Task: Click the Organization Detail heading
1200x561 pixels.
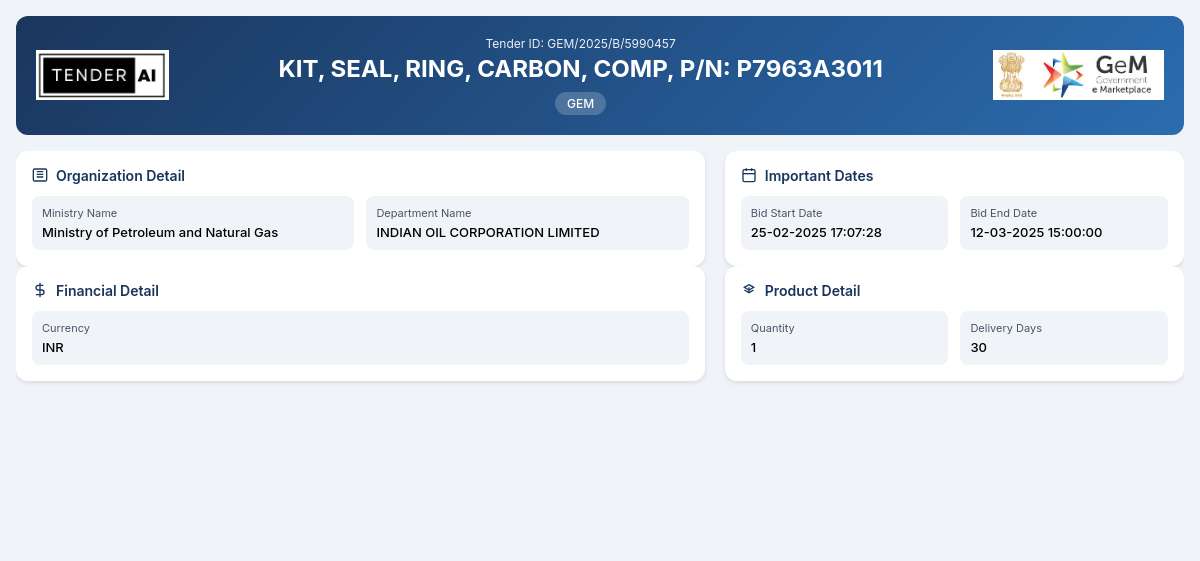Action: coord(120,176)
